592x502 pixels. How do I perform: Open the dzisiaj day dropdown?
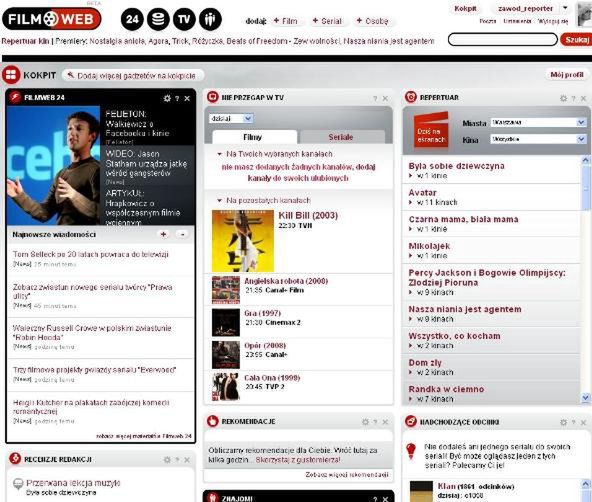coord(231,119)
